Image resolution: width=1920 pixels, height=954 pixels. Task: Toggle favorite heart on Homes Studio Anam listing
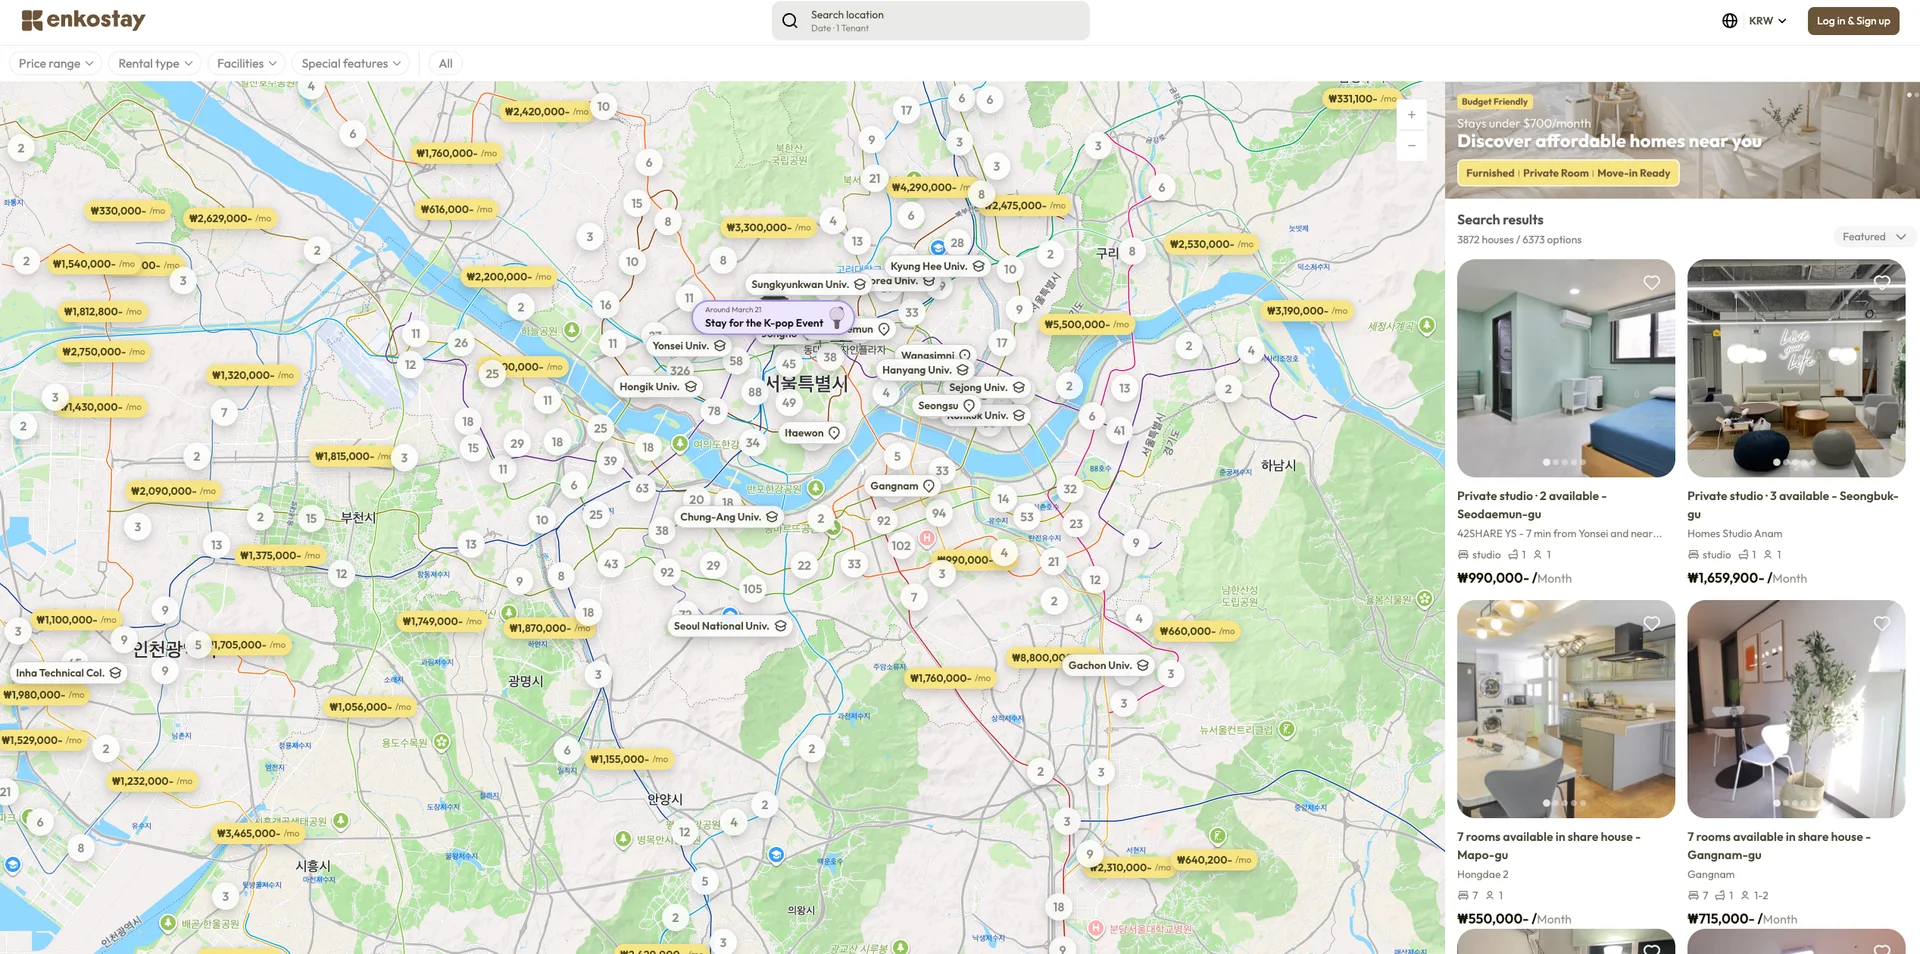pos(1880,283)
